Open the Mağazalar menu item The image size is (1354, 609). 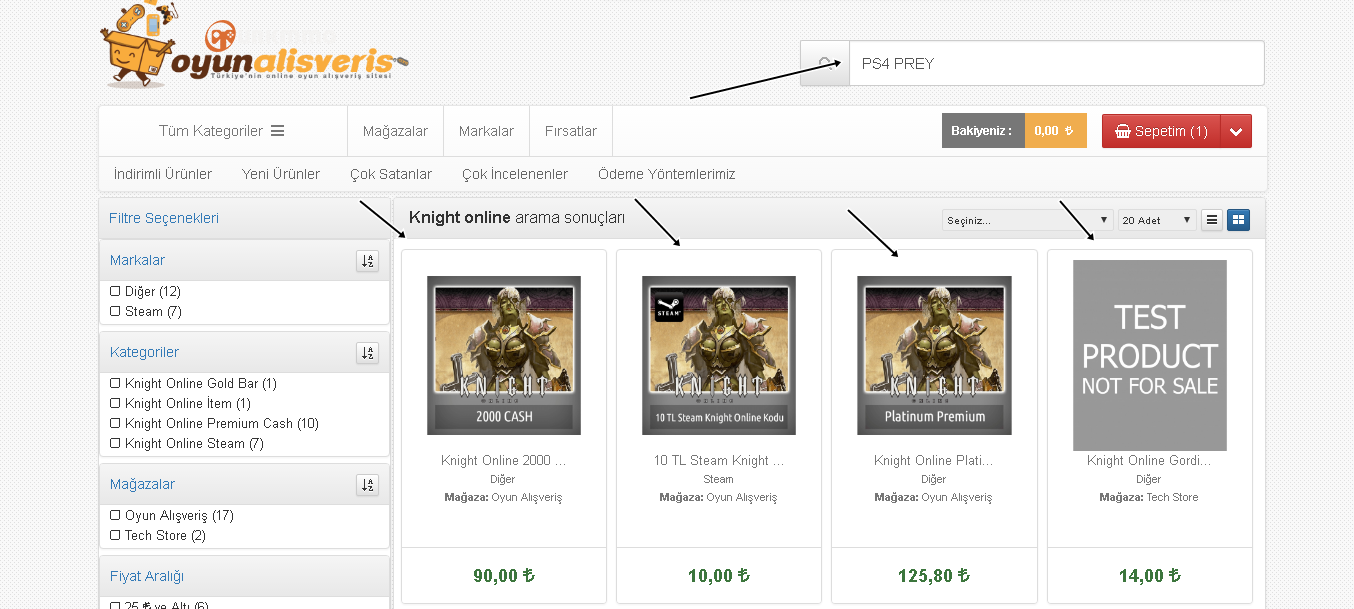click(x=395, y=131)
